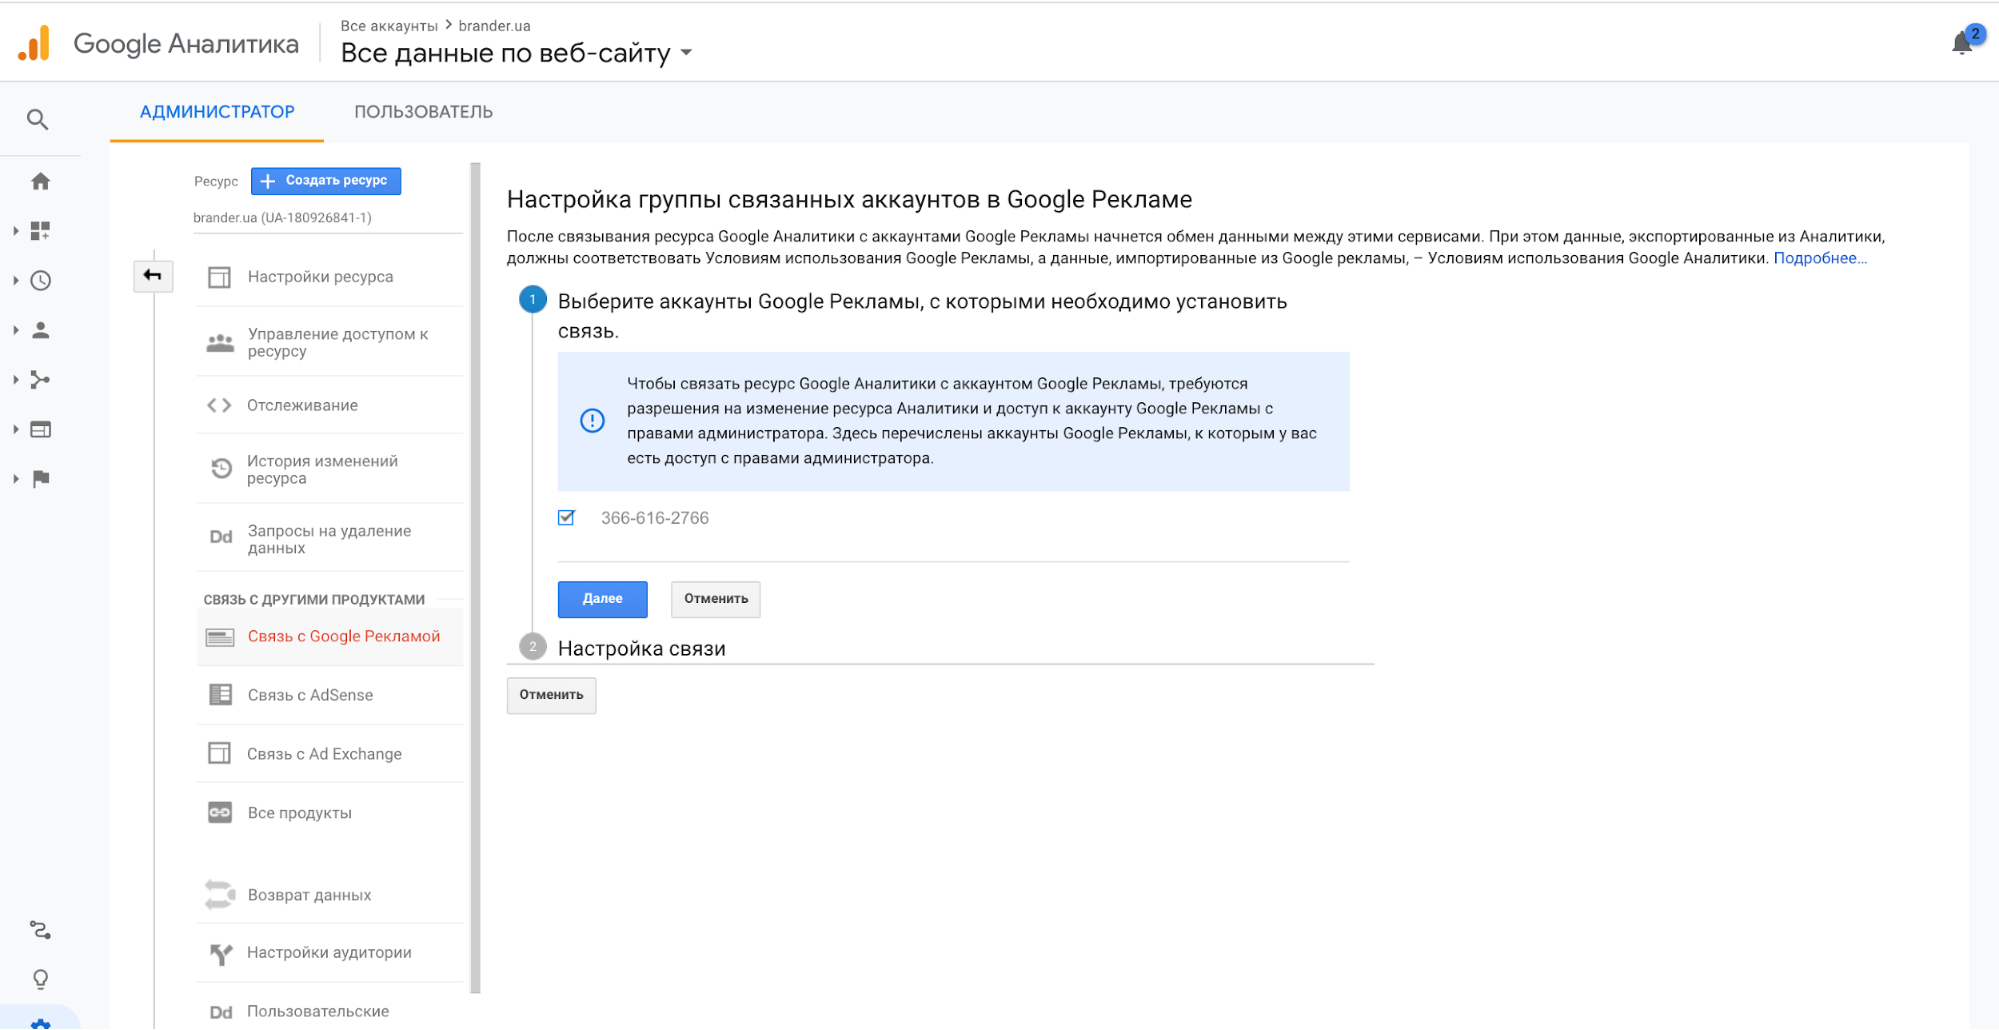Viewport: 1999px width, 1030px height.
Task: Expand the Conversions flag reports section
Action: (40, 479)
